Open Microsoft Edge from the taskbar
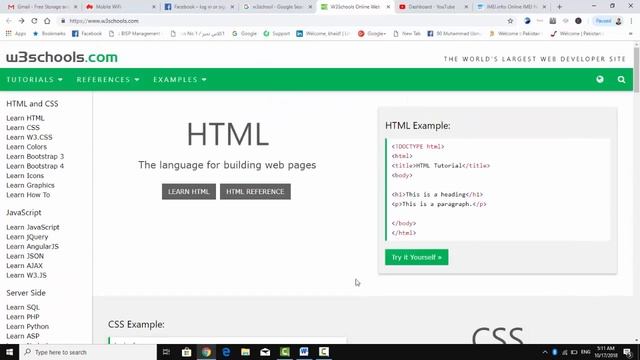Image resolution: width=640 pixels, height=360 pixels. click(226, 352)
